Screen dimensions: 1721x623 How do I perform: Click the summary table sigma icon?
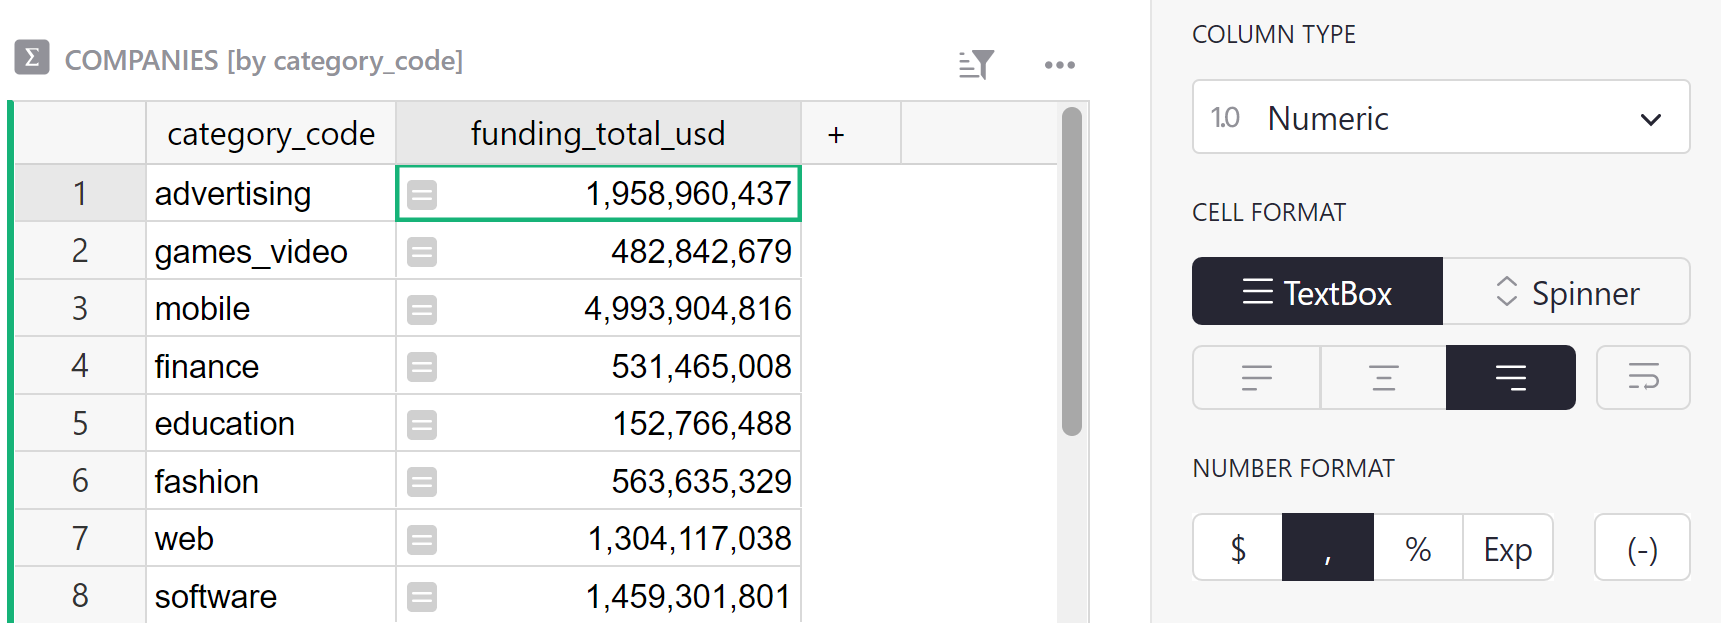[32, 58]
